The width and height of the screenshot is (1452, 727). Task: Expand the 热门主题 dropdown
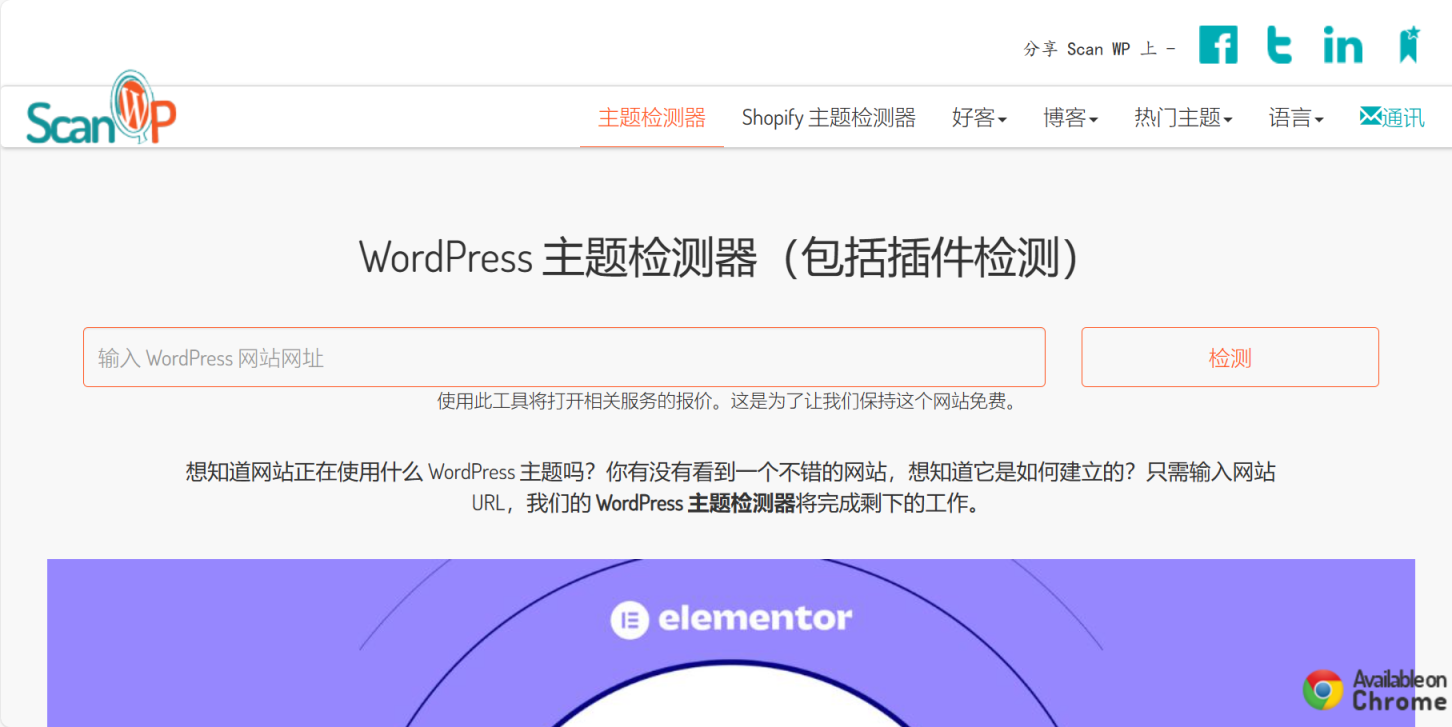(1183, 117)
